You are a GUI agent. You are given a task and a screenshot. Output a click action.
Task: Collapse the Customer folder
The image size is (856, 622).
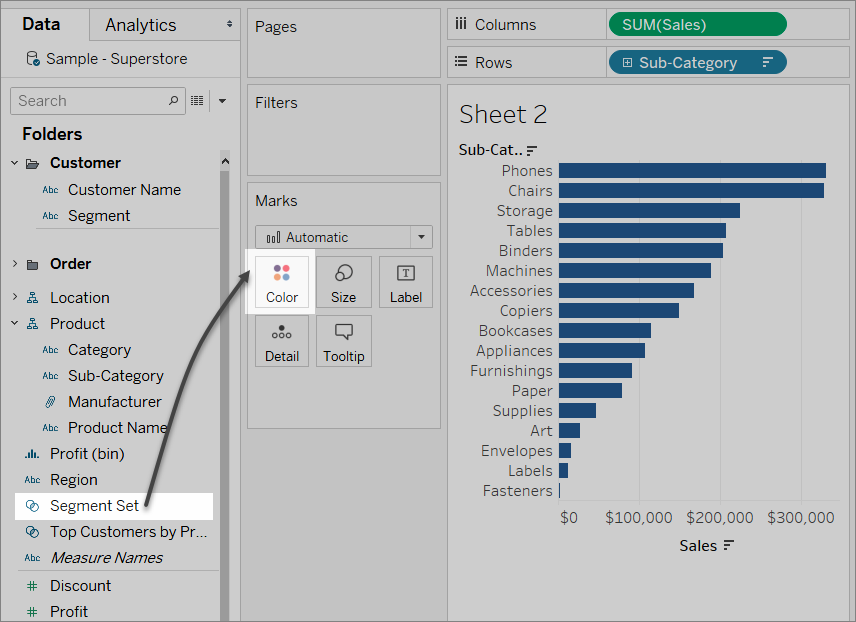(x=15, y=163)
